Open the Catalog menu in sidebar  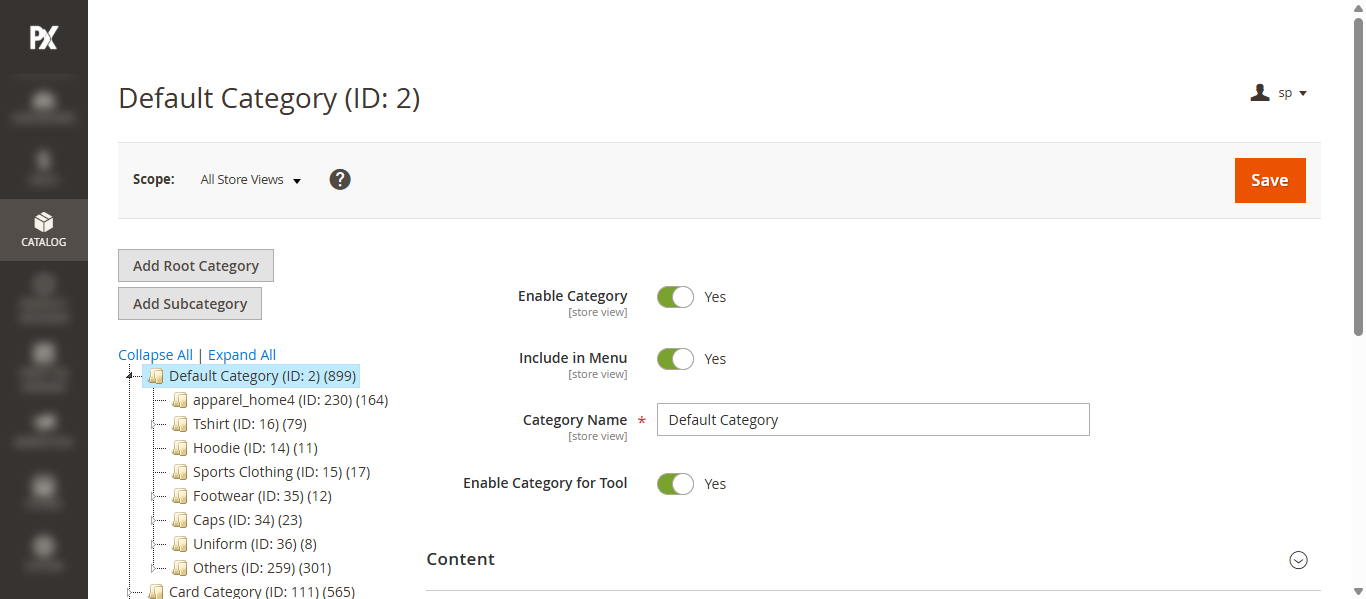[44, 230]
